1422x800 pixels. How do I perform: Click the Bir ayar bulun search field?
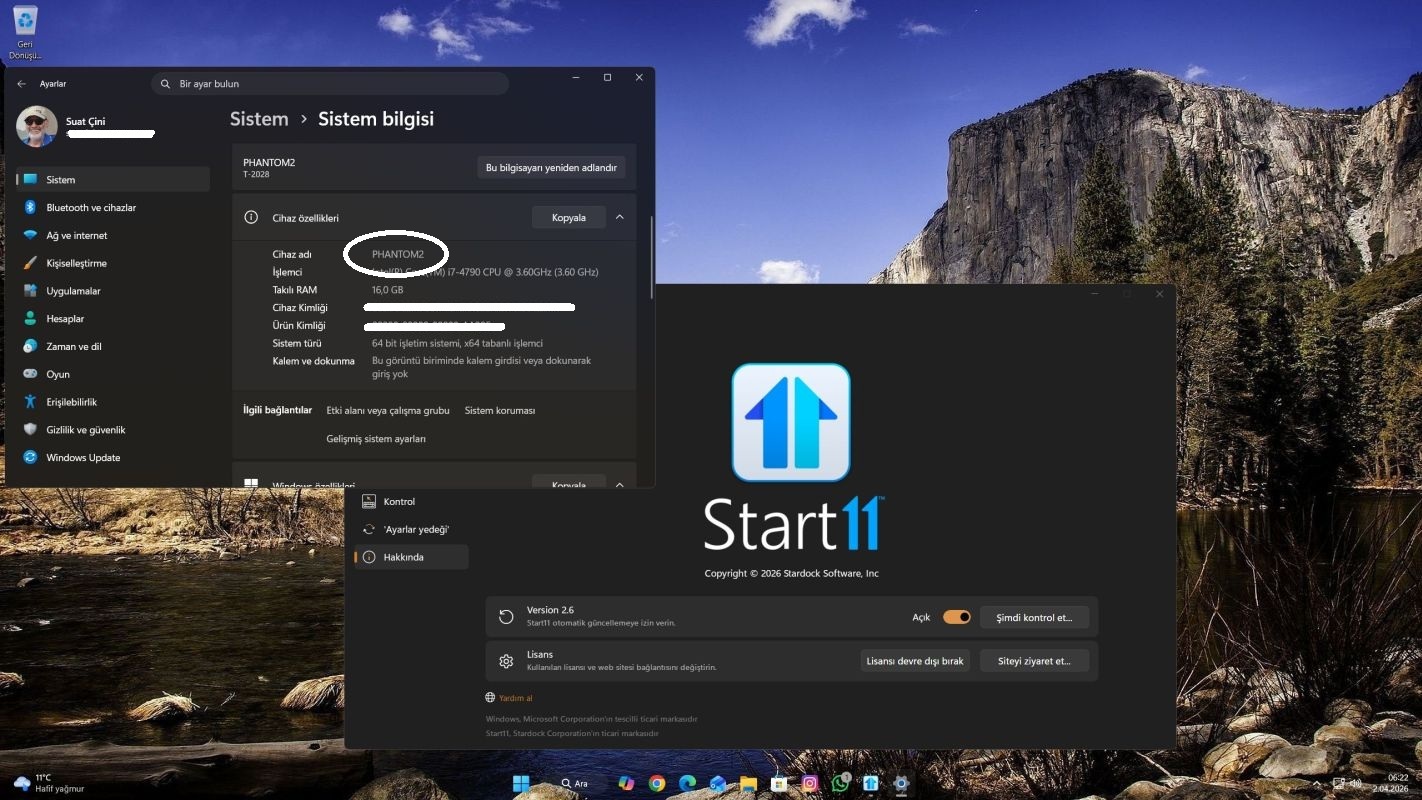pyautogui.click(x=330, y=84)
